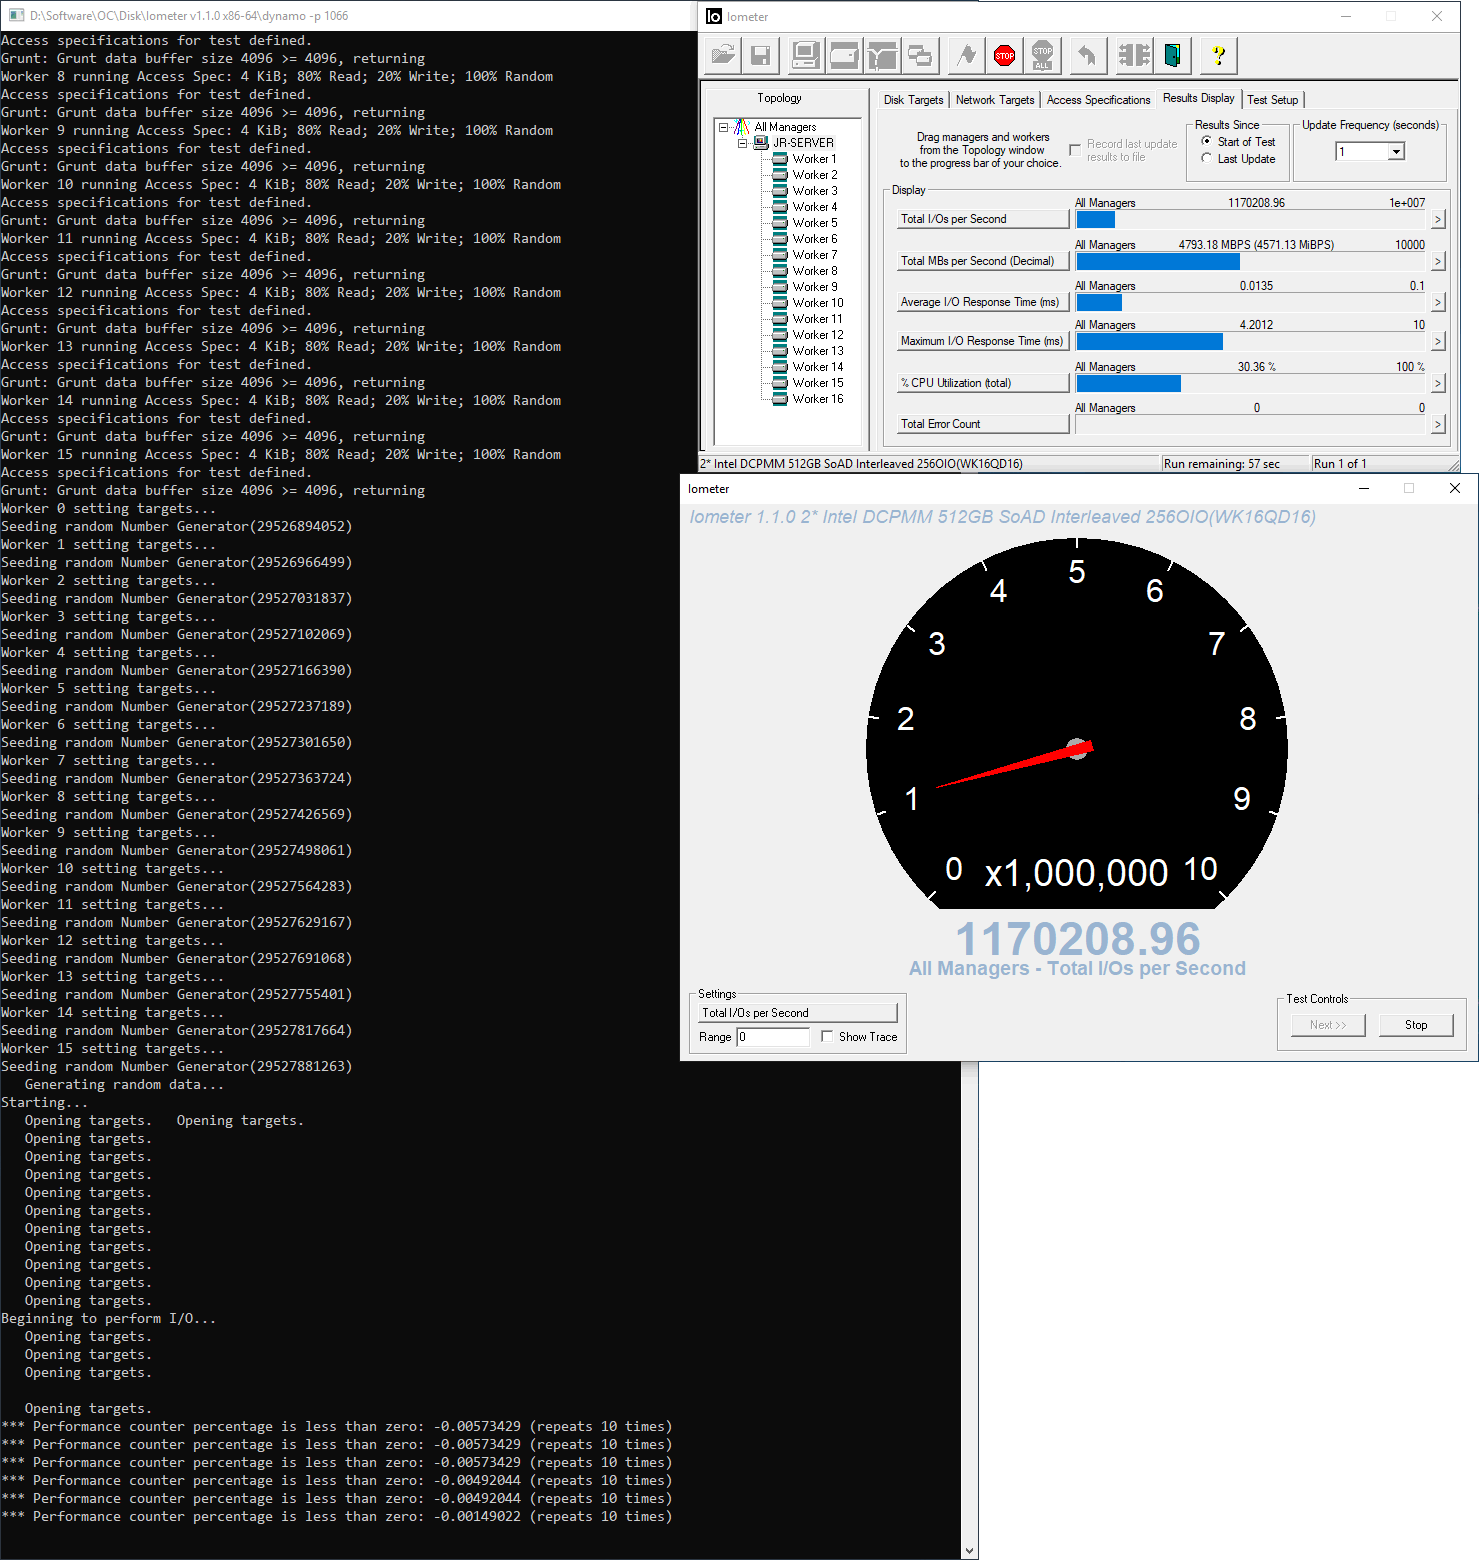Select the All Managers rainbow icon in Topology
The width and height of the screenshot is (1479, 1560).
(742, 127)
